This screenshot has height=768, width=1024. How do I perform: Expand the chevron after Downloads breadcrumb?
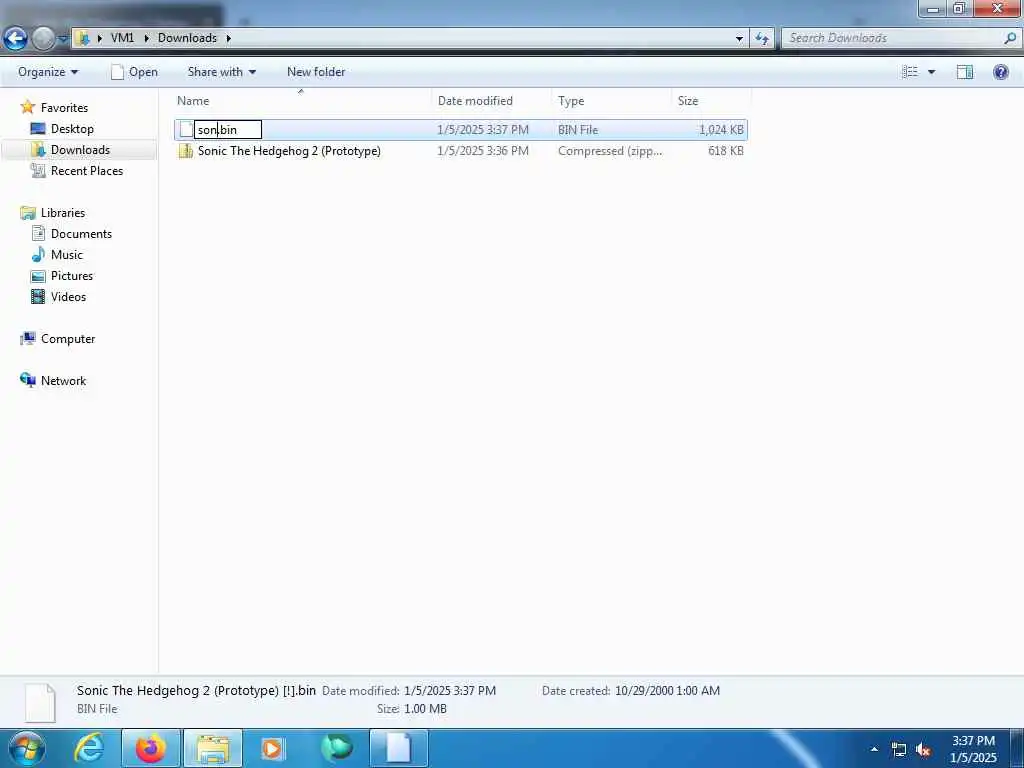tap(229, 38)
